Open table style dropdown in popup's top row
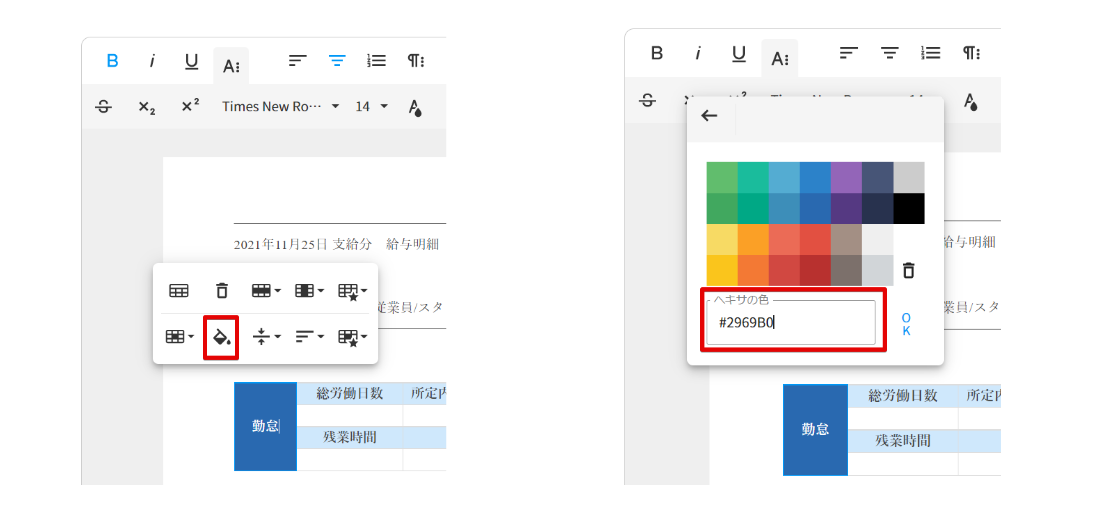 (x=352, y=291)
